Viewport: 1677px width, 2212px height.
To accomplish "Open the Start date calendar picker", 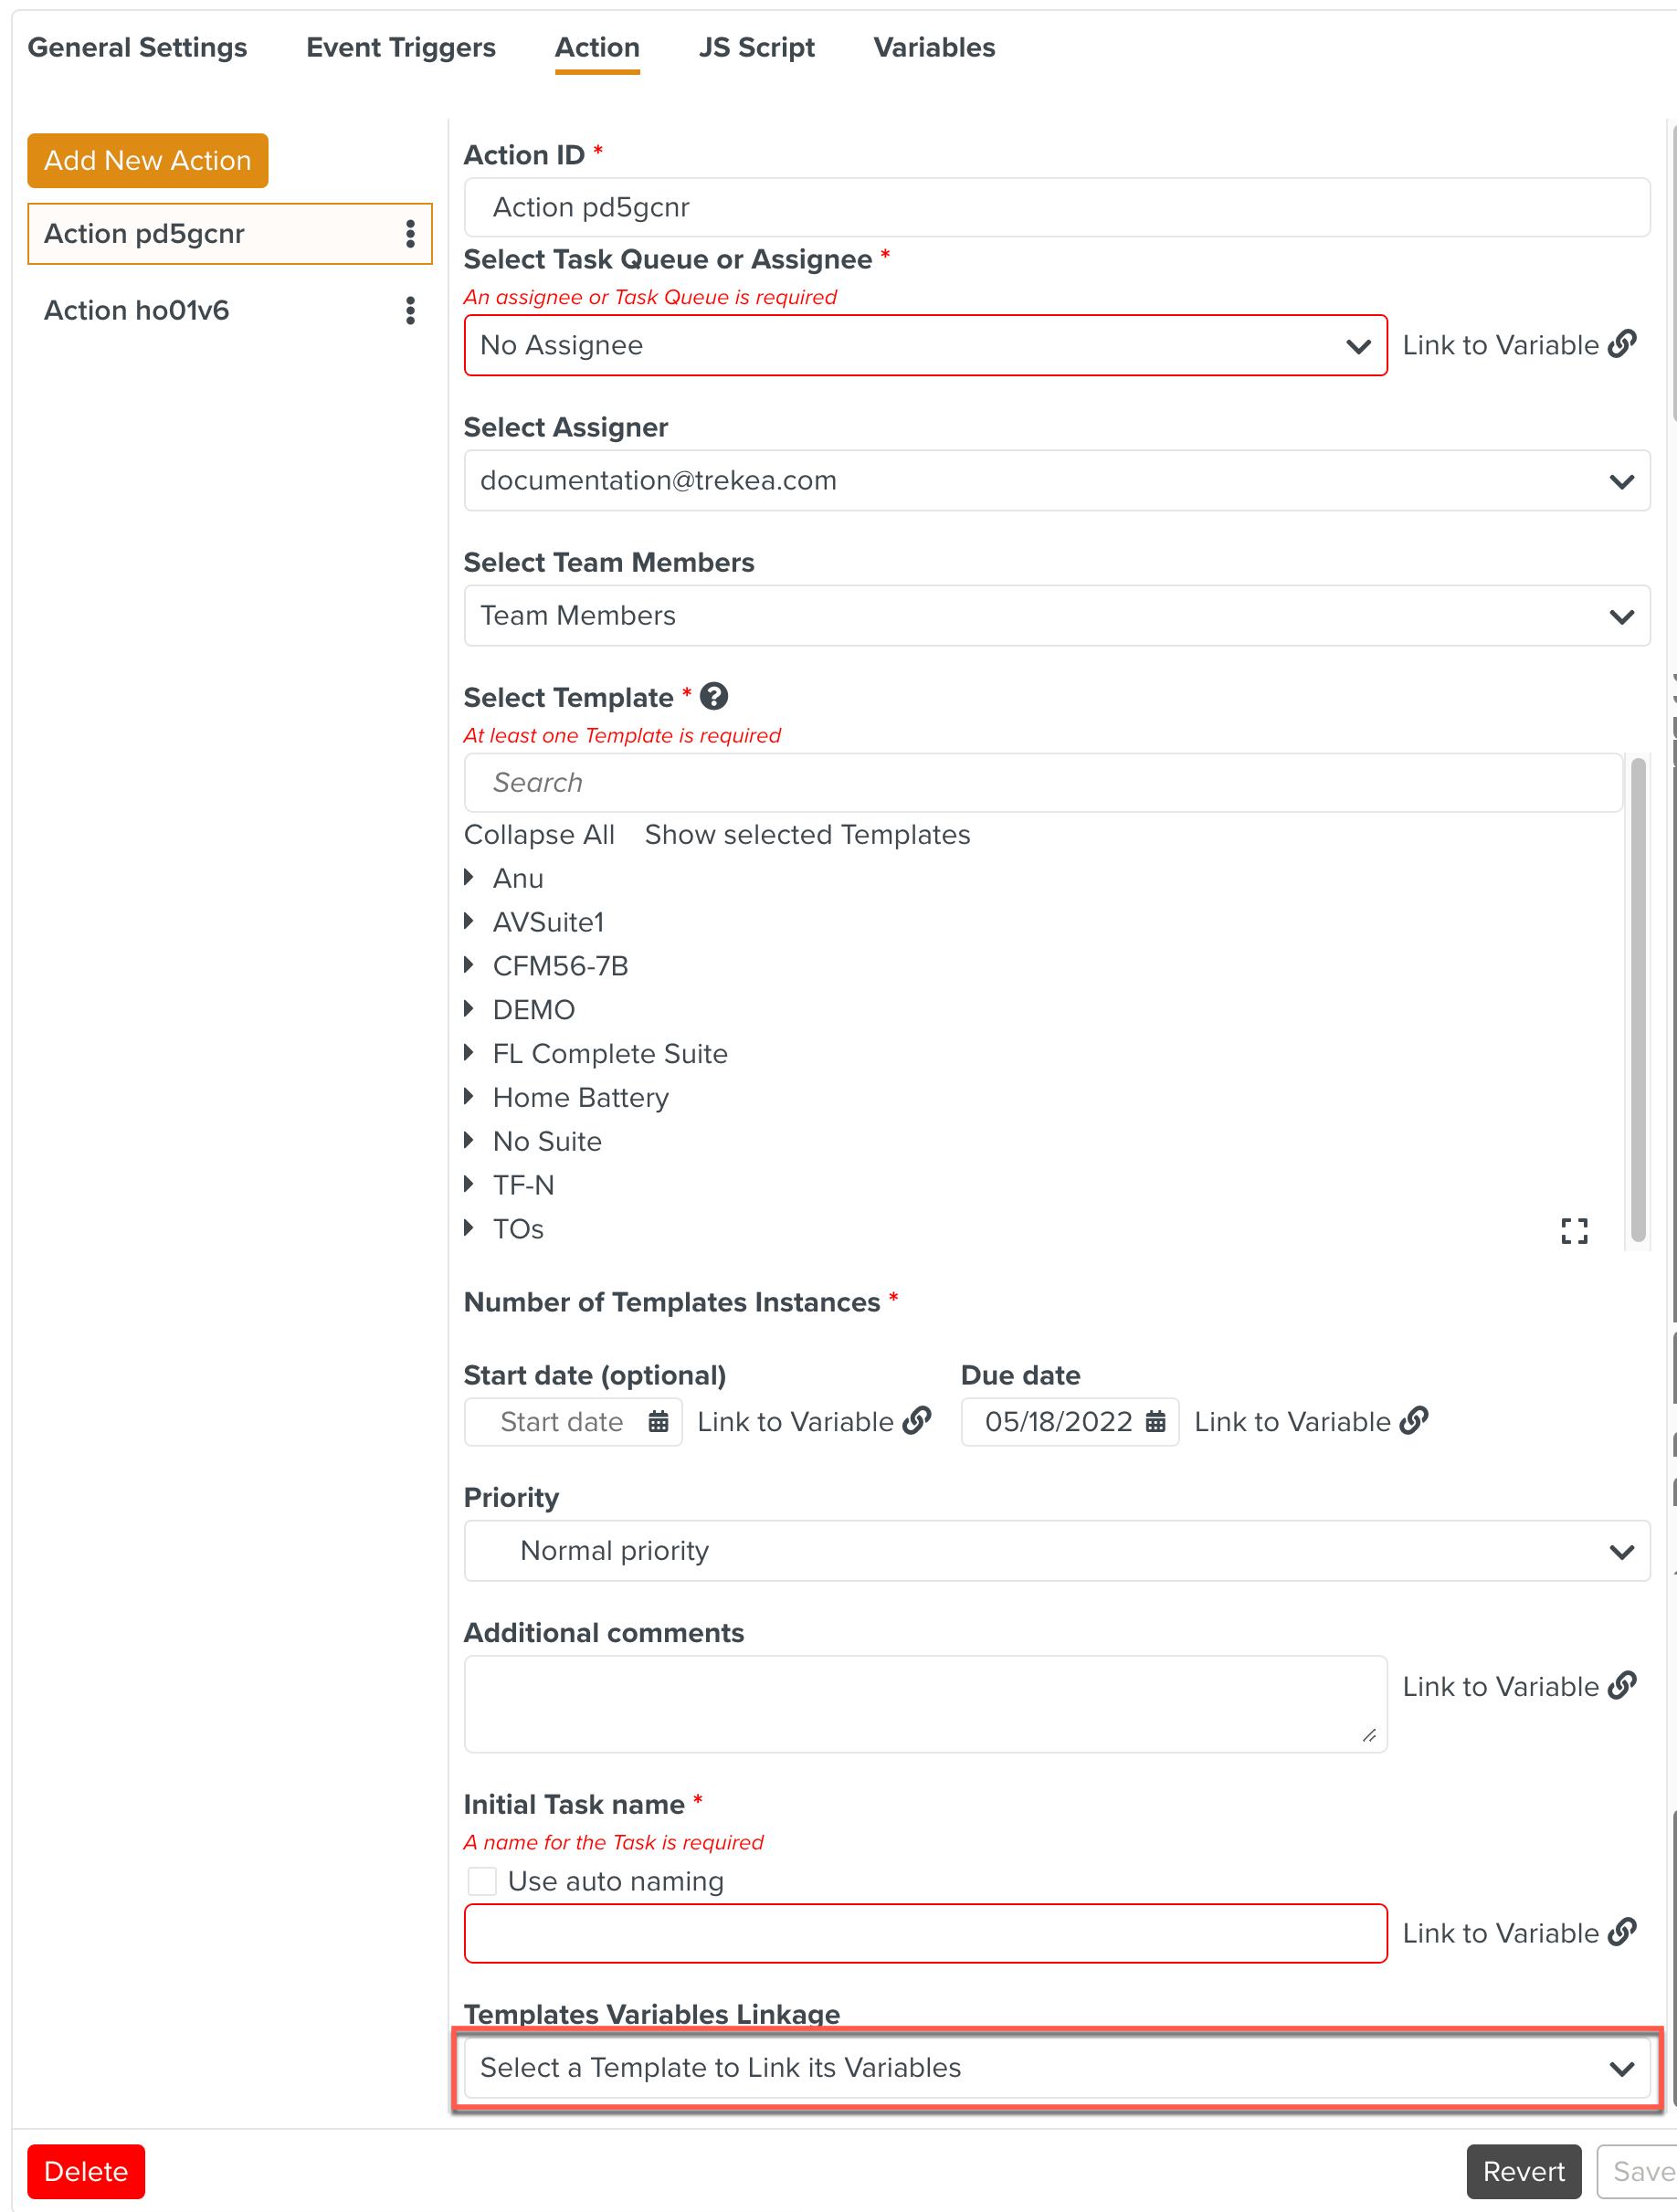I will [x=658, y=1421].
